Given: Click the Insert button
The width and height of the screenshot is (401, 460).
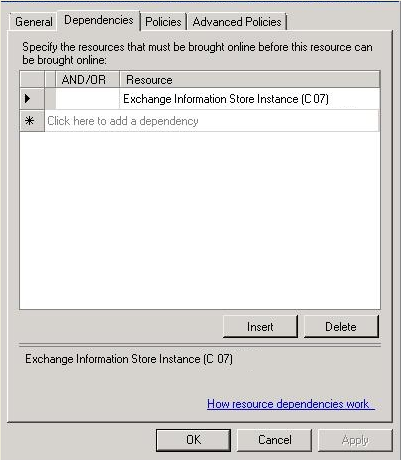Looking at the screenshot, I should [x=260, y=327].
